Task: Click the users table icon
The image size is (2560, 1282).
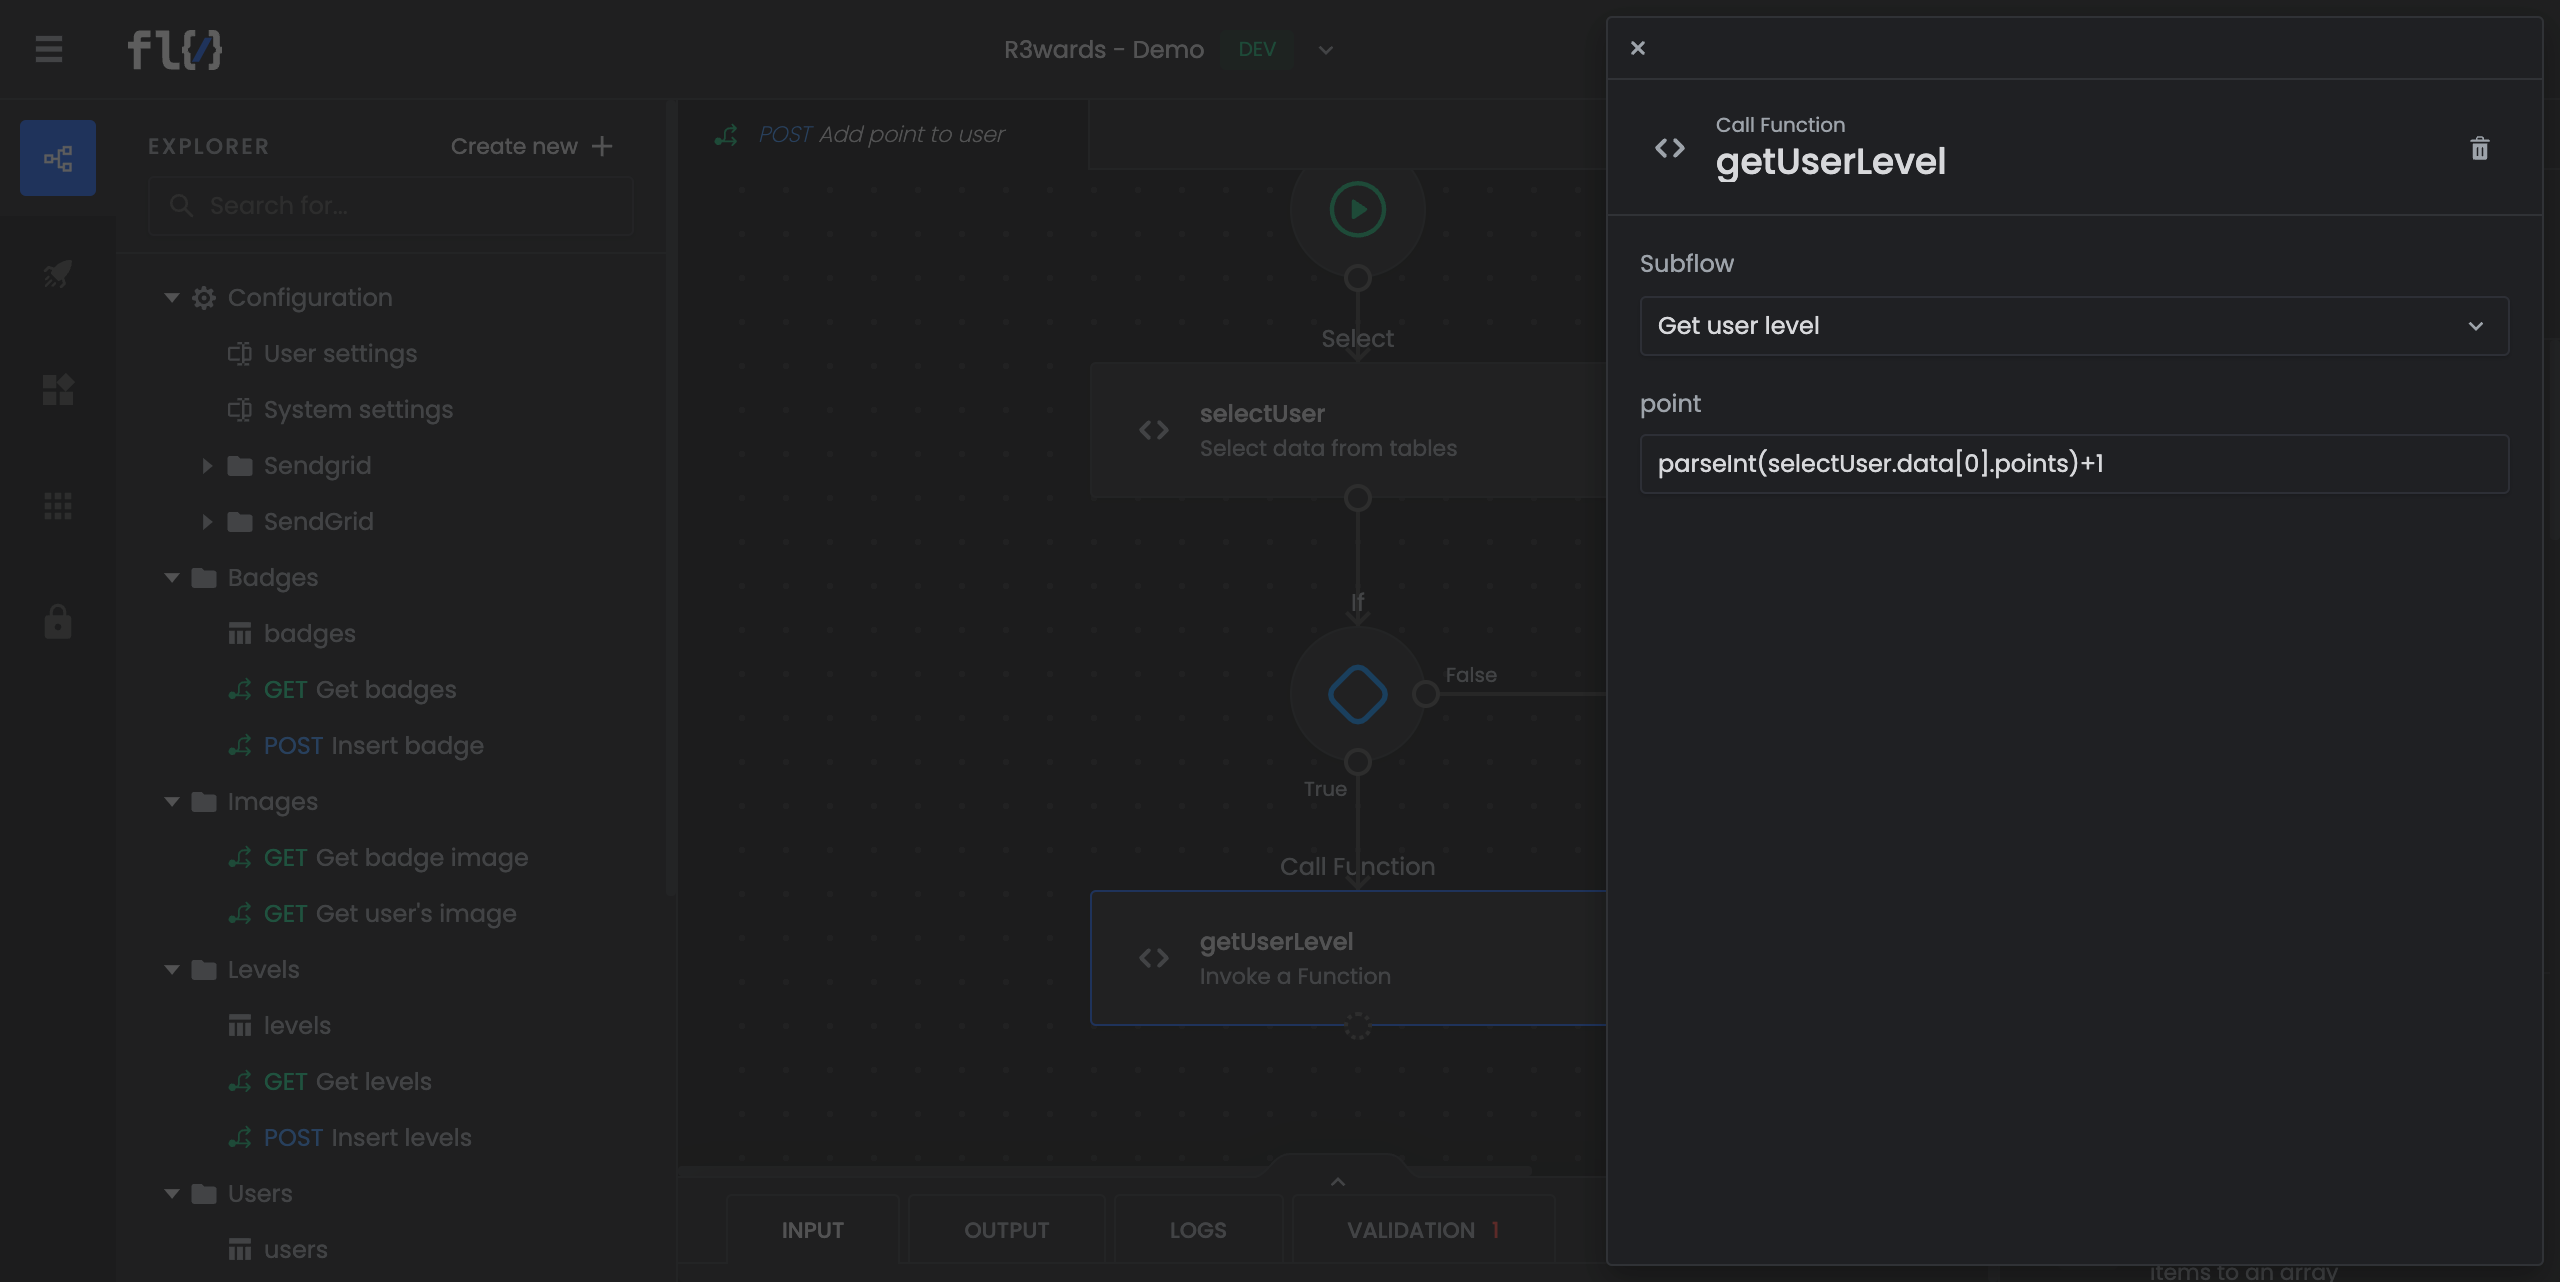Action: pos(239,1250)
